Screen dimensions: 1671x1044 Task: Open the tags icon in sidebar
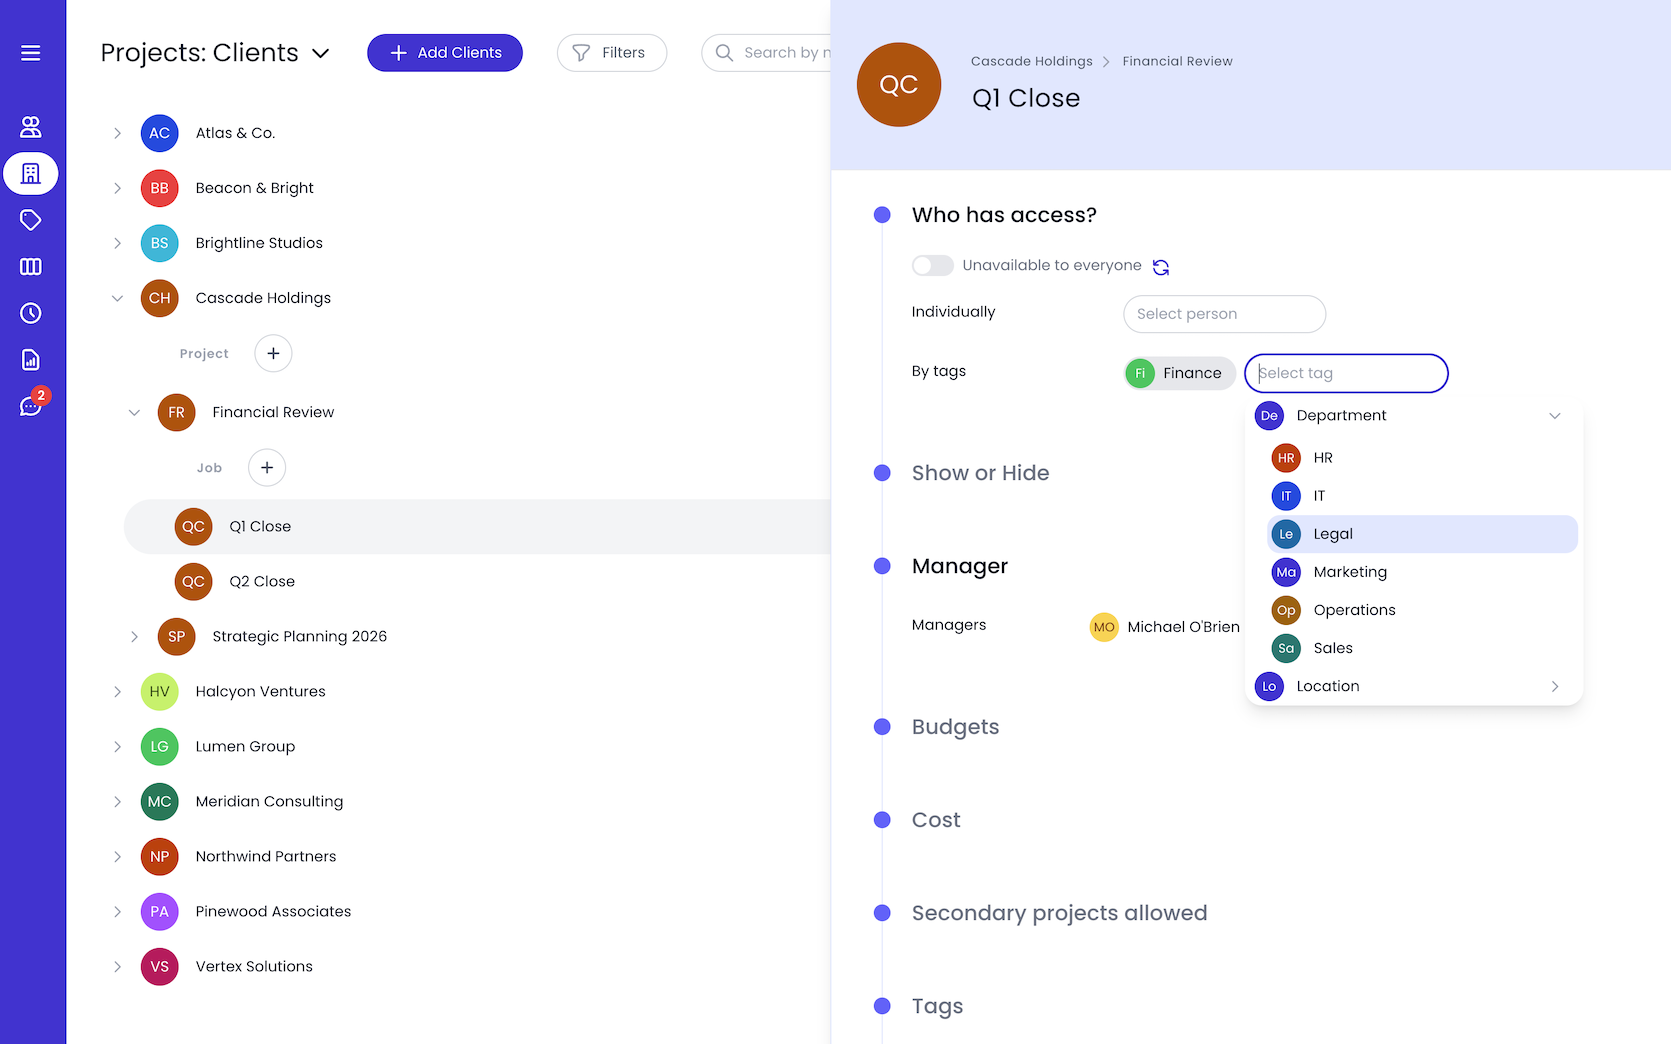(31, 220)
